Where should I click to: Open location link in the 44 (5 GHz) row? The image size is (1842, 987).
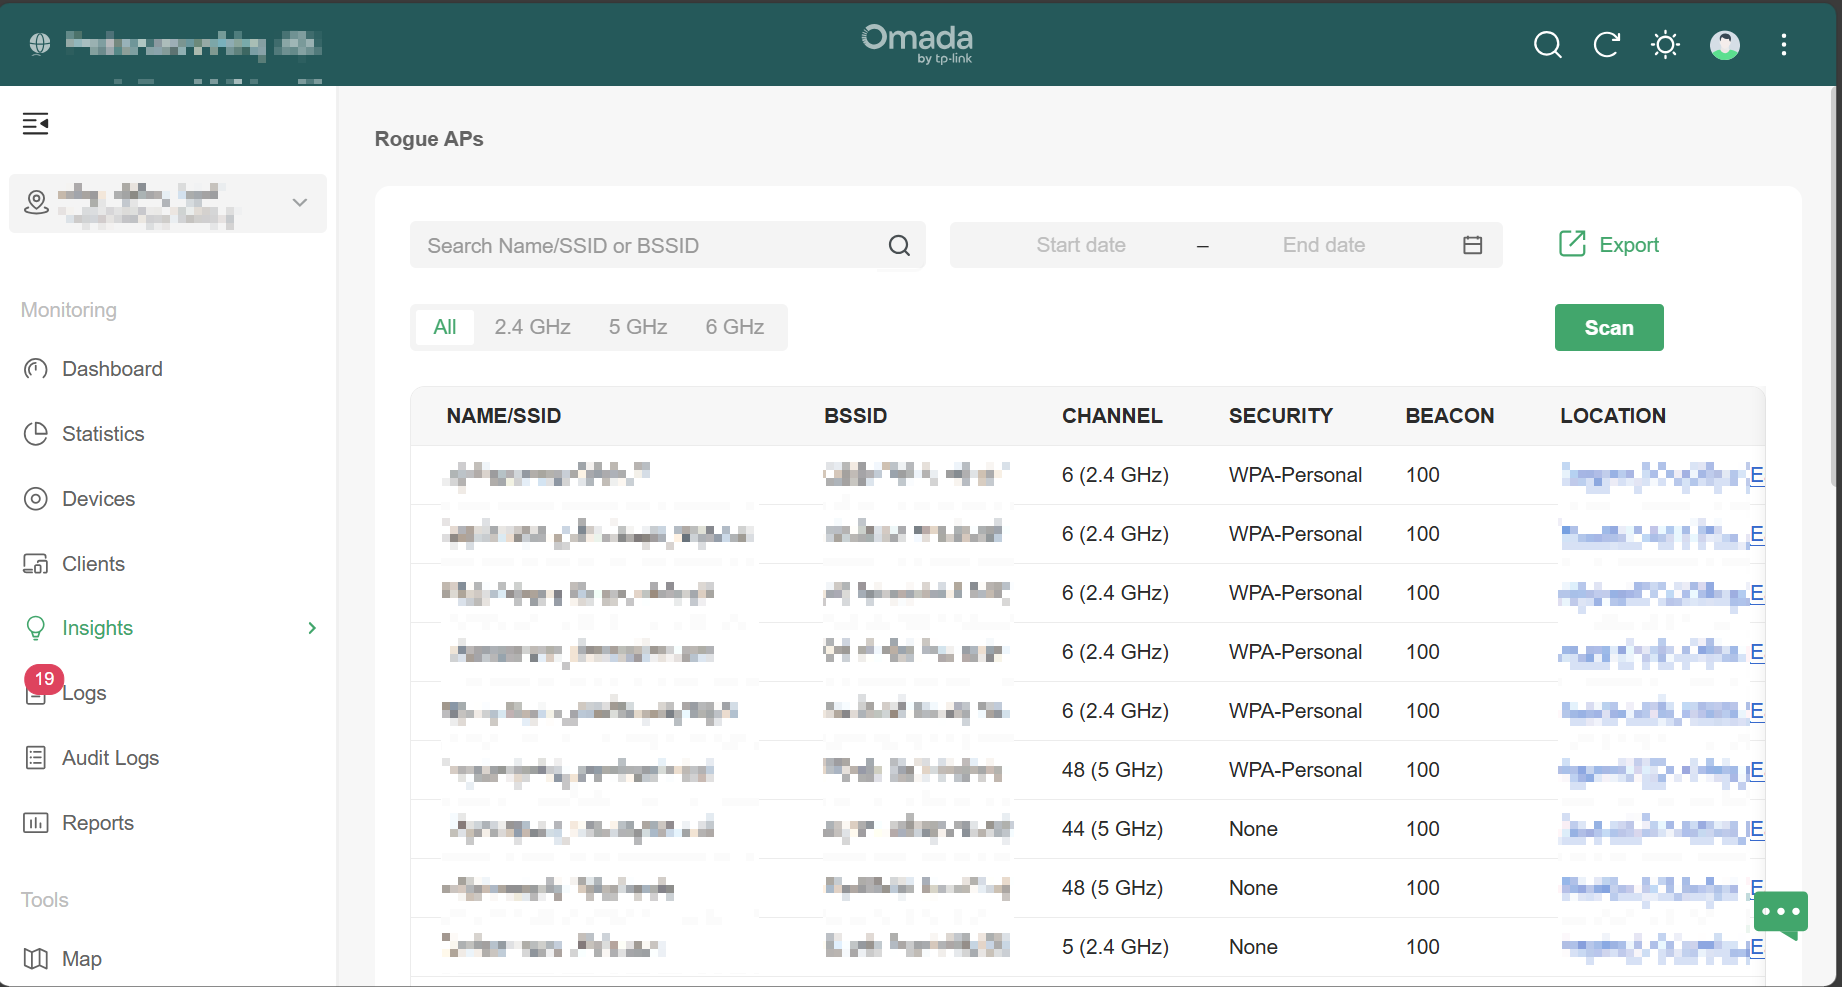click(x=1662, y=829)
